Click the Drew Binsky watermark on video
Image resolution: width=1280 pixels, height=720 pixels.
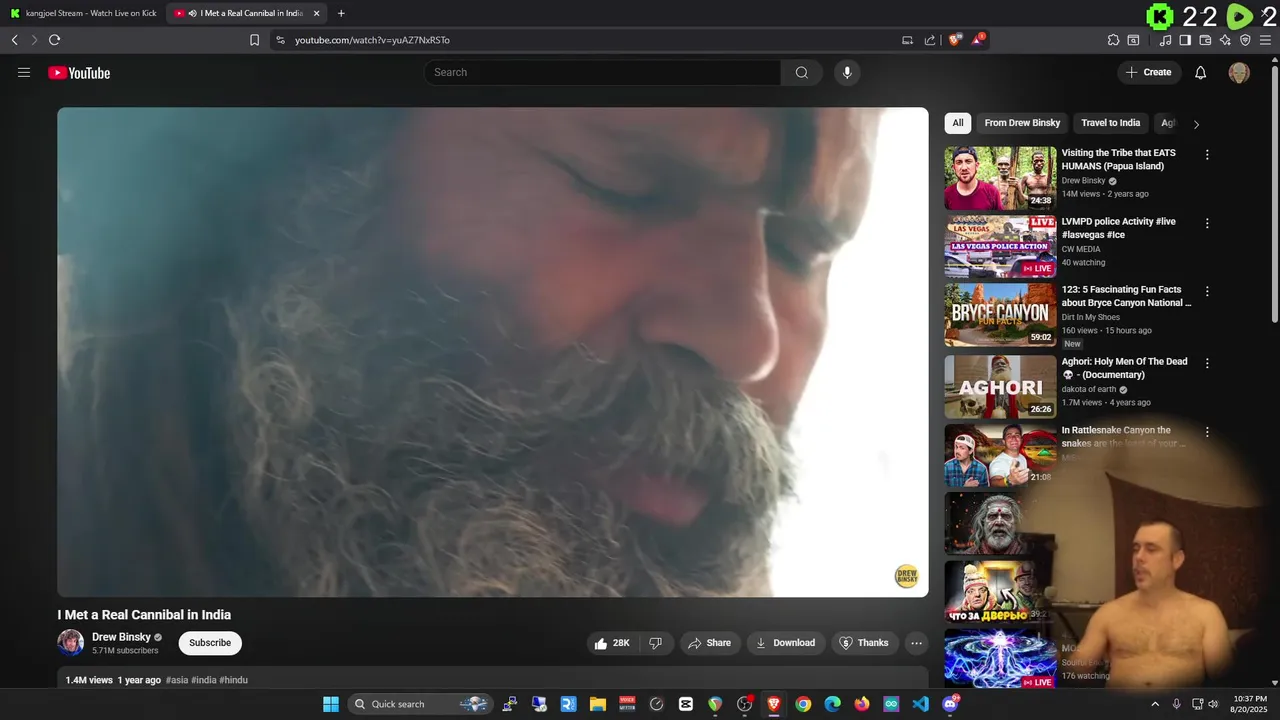pos(906,576)
